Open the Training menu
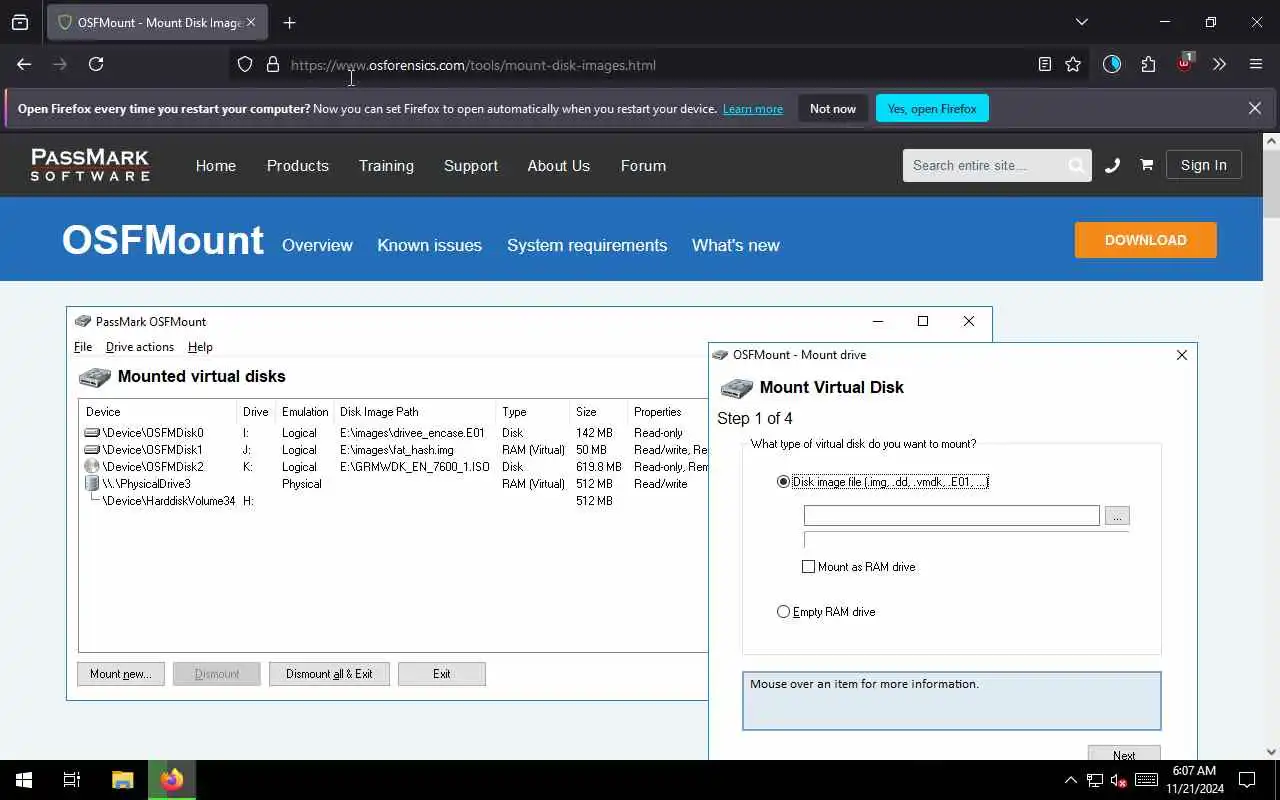Viewport: 1280px width, 800px height. pos(386,166)
